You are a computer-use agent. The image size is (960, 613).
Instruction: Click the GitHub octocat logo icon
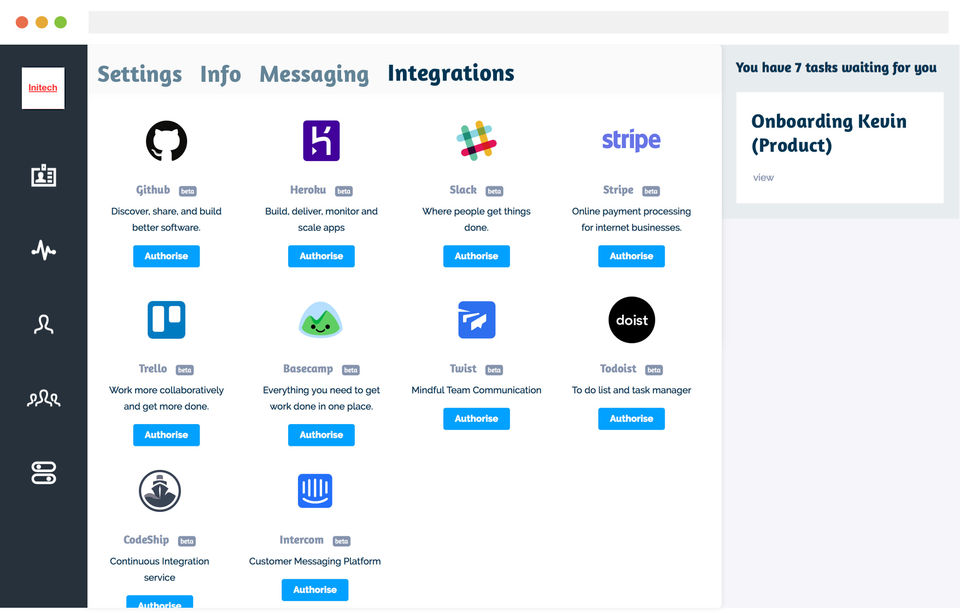166,141
